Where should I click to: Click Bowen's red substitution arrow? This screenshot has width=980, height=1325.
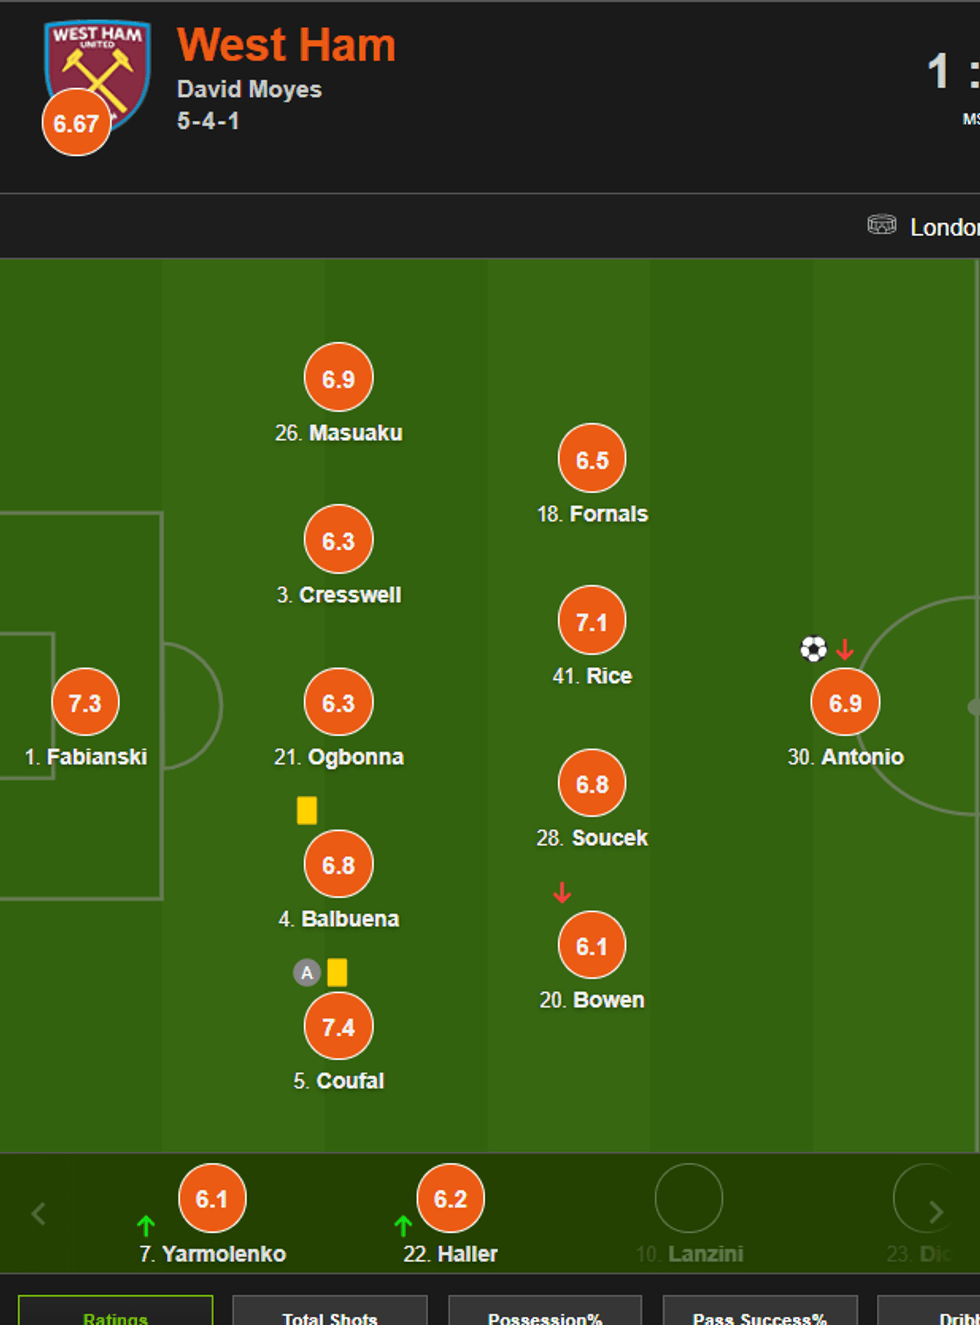(x=562, y=892)
